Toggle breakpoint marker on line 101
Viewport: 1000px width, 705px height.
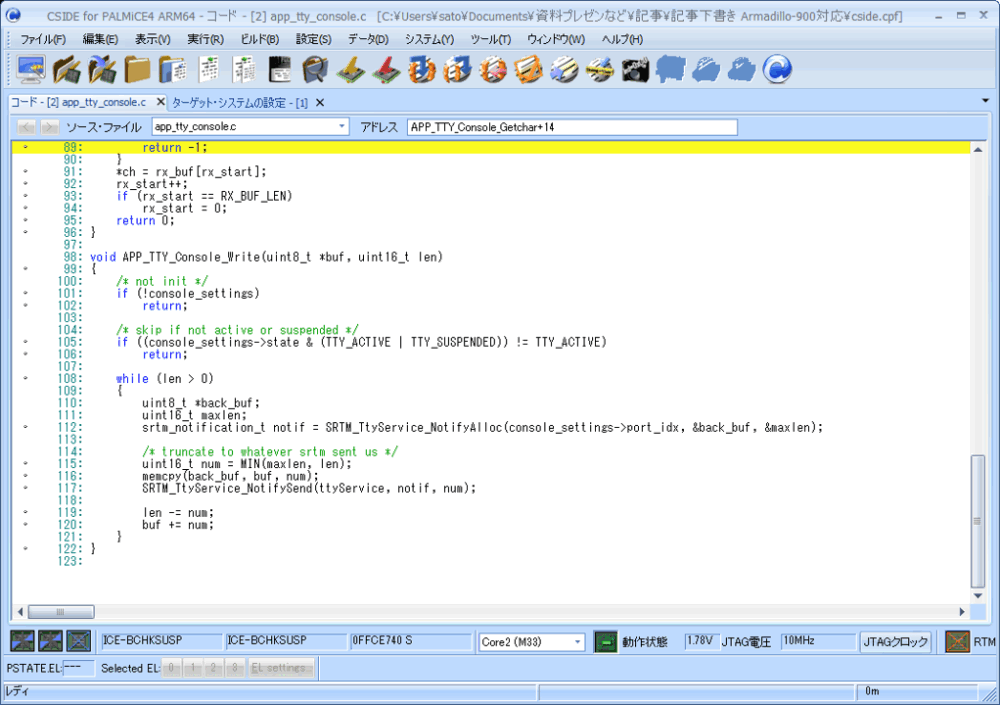[x=25, y=294]
